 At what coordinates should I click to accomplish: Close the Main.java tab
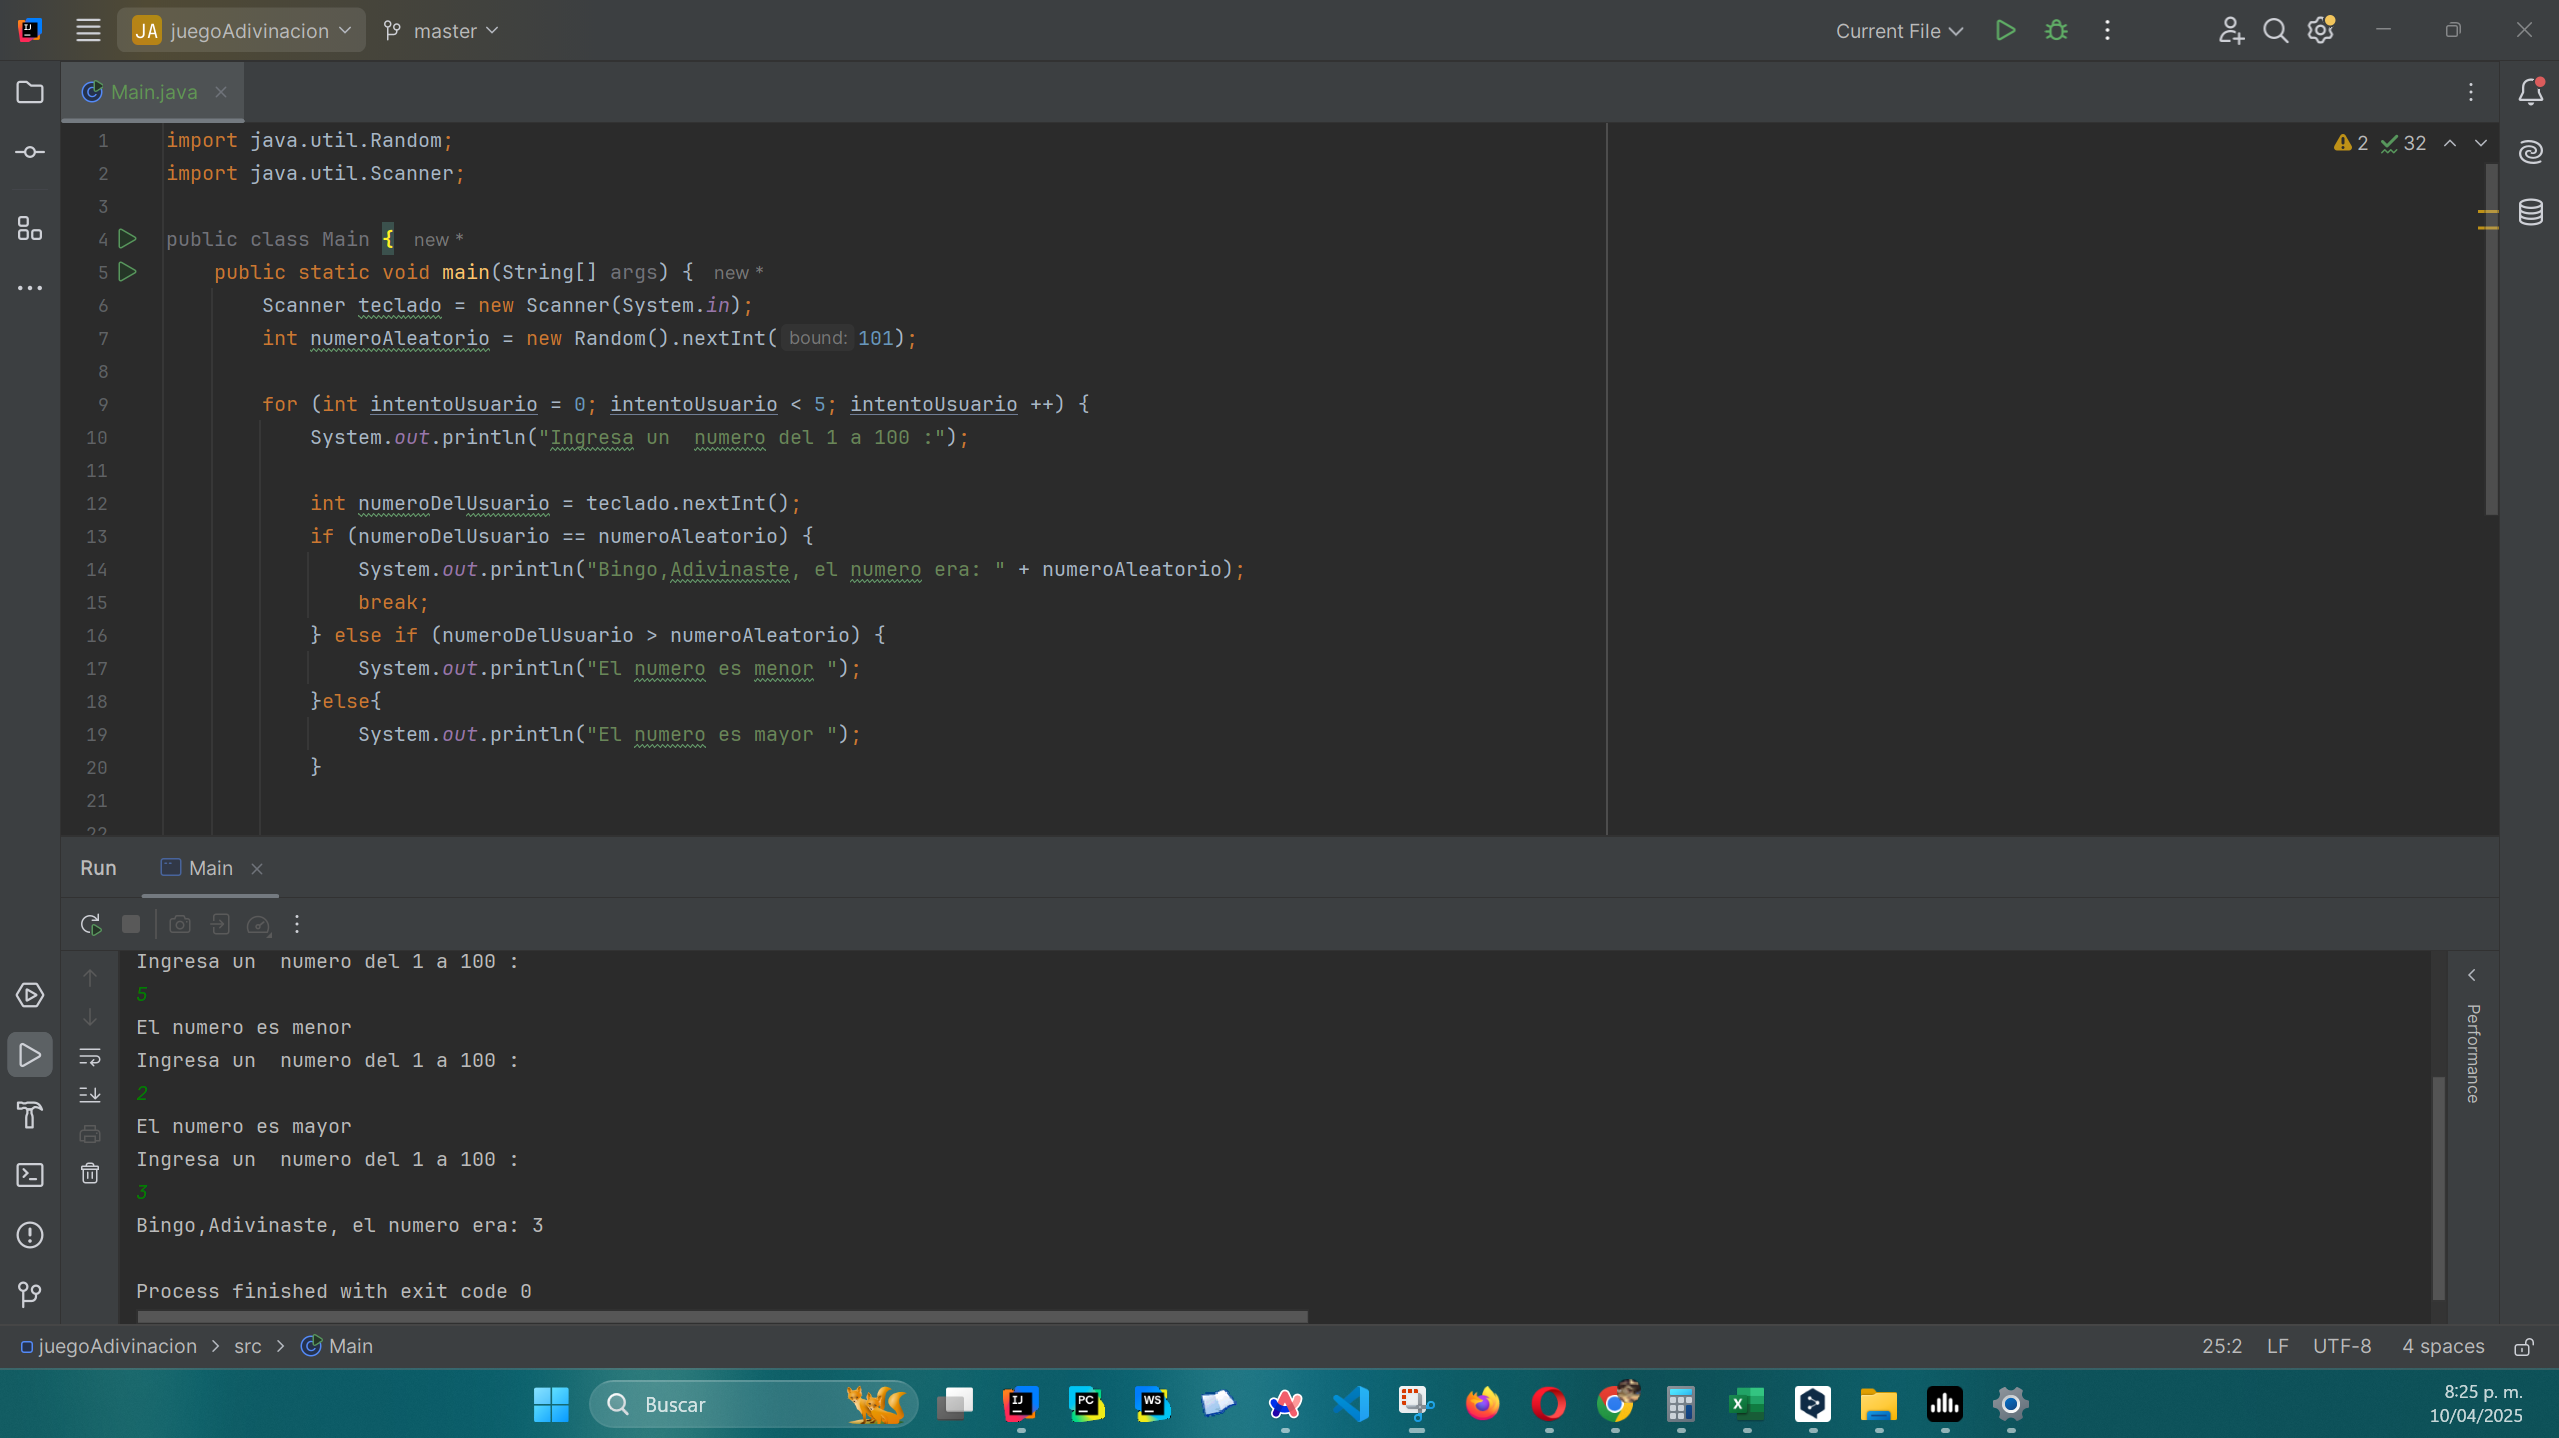point(221,92)
